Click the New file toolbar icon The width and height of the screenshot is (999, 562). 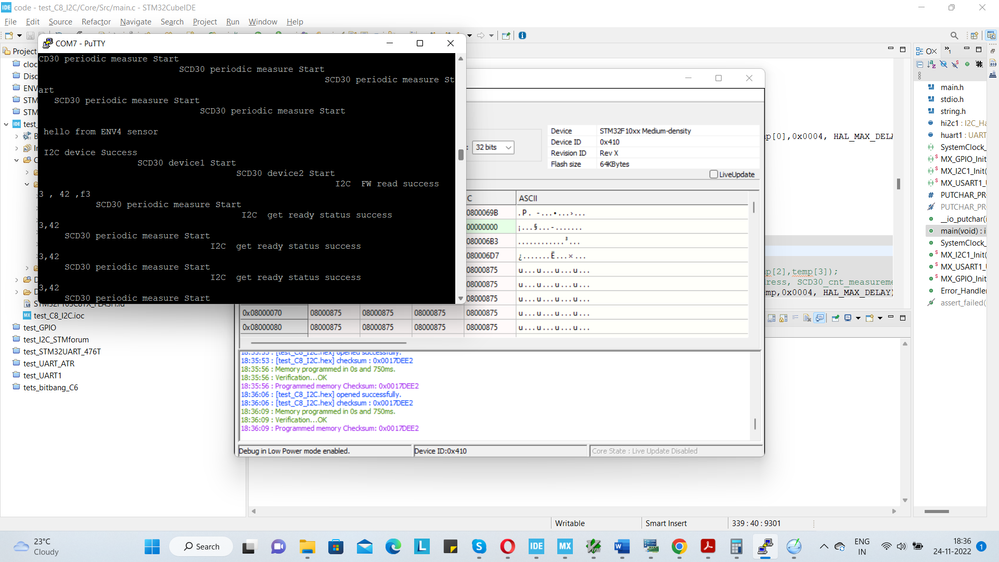click(x=10, y=36)
